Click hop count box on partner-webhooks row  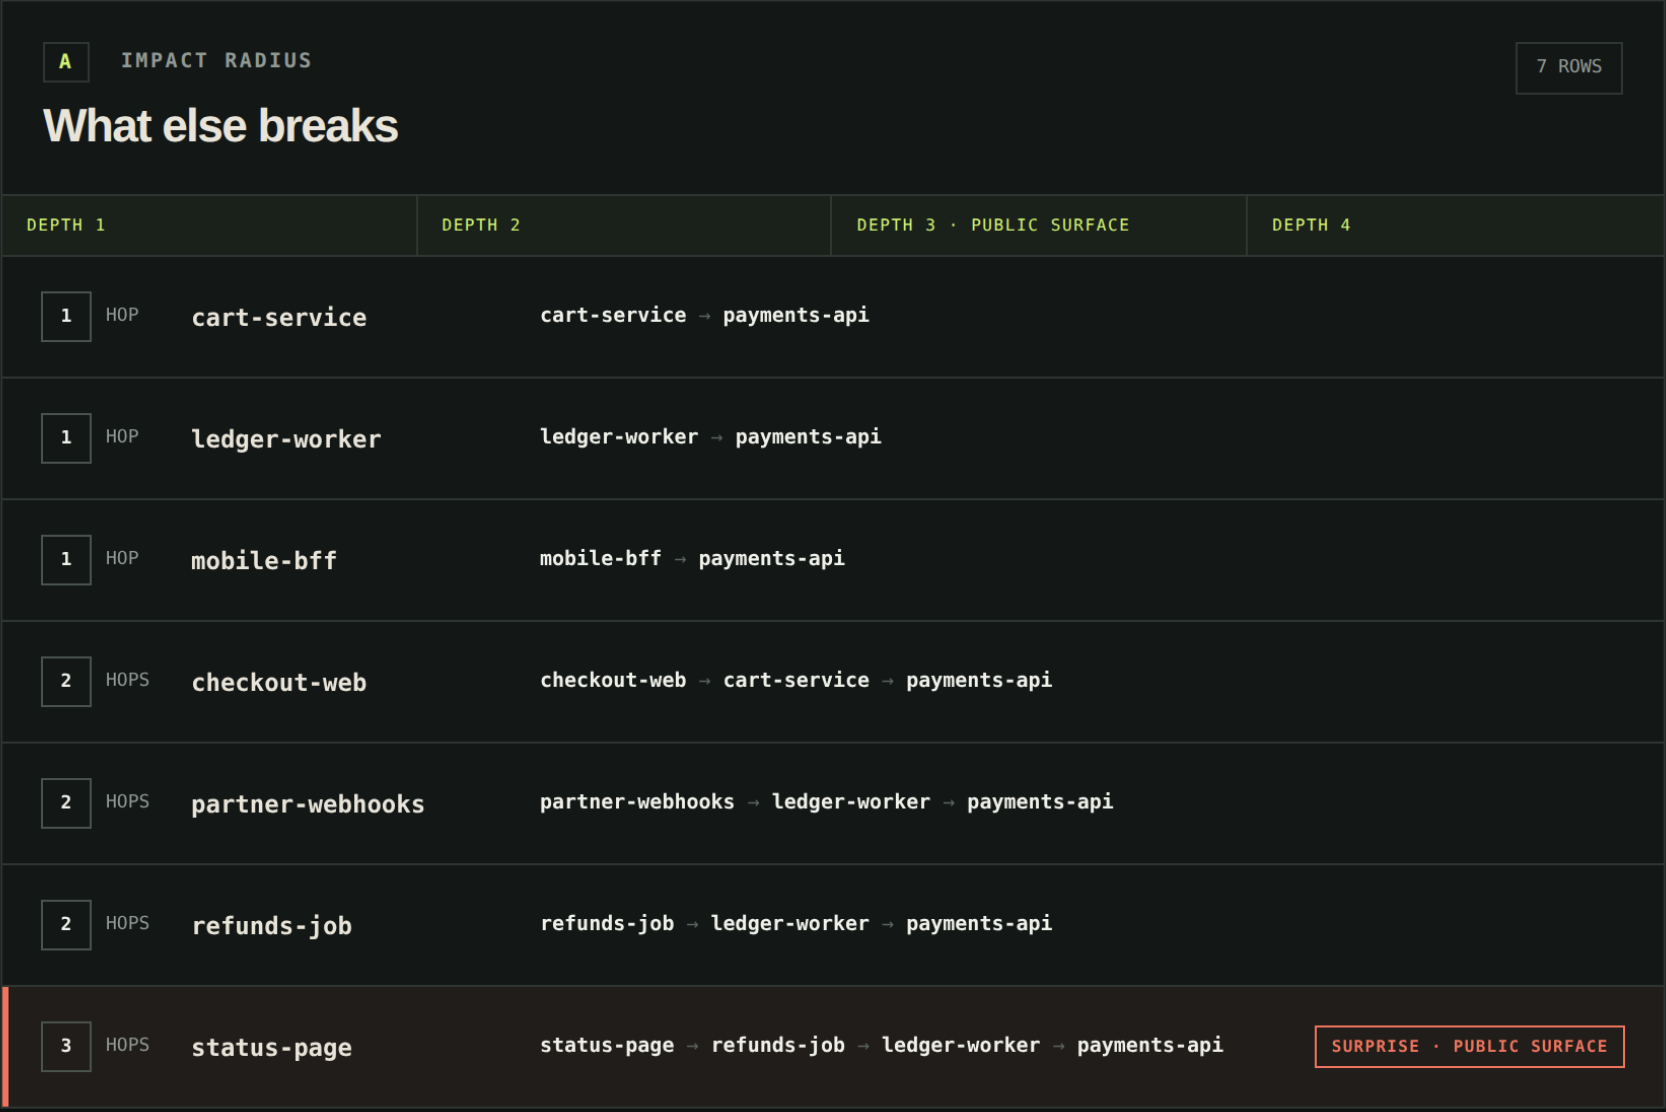[66, 803]
